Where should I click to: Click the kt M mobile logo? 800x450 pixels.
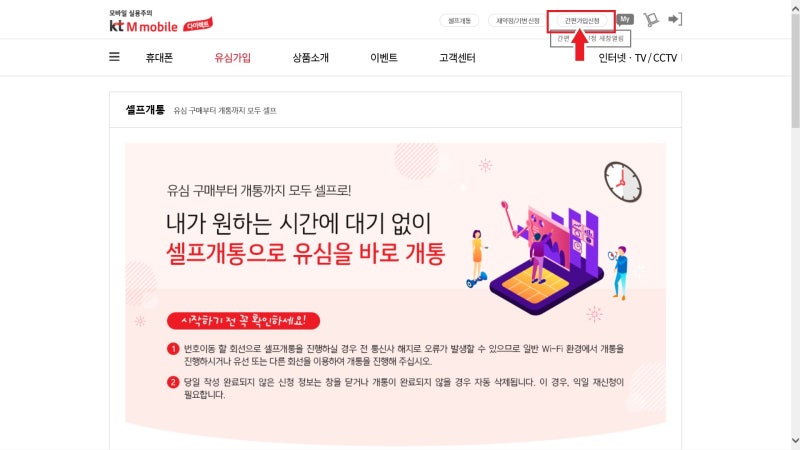pyautogui.click(x=143, y=22)
